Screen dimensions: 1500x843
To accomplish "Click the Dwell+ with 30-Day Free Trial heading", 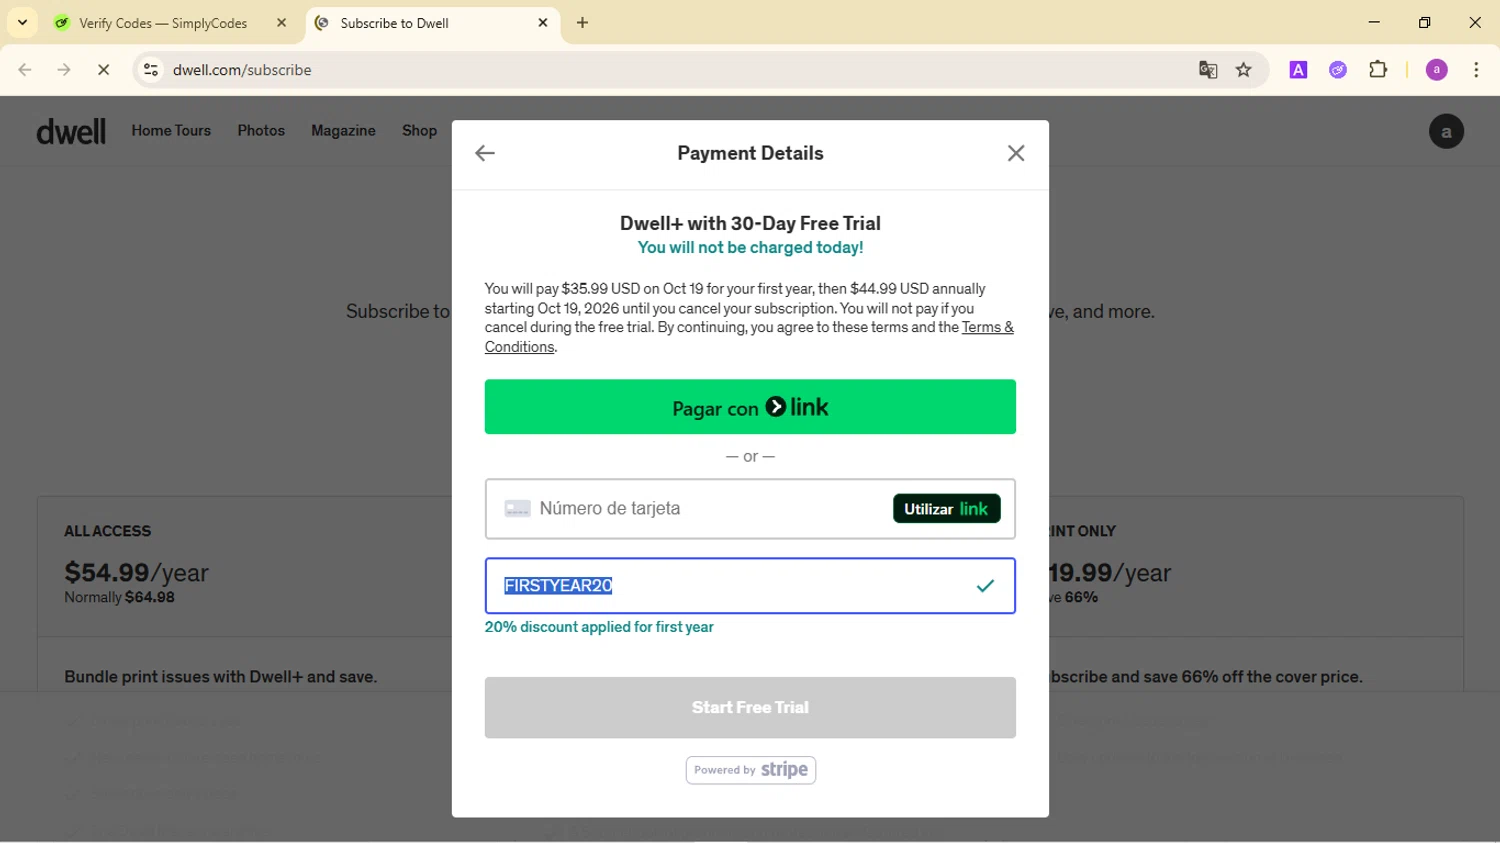I will (x=750, y=224).
